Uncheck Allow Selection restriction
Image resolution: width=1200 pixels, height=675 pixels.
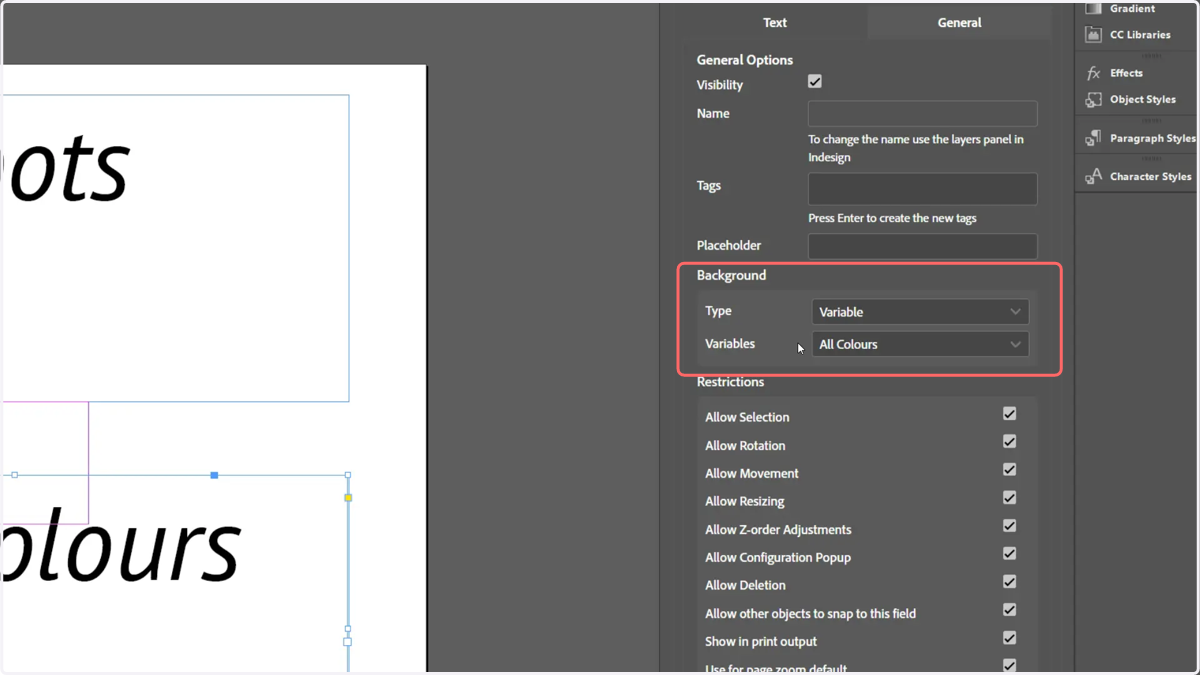point(1009,414)
